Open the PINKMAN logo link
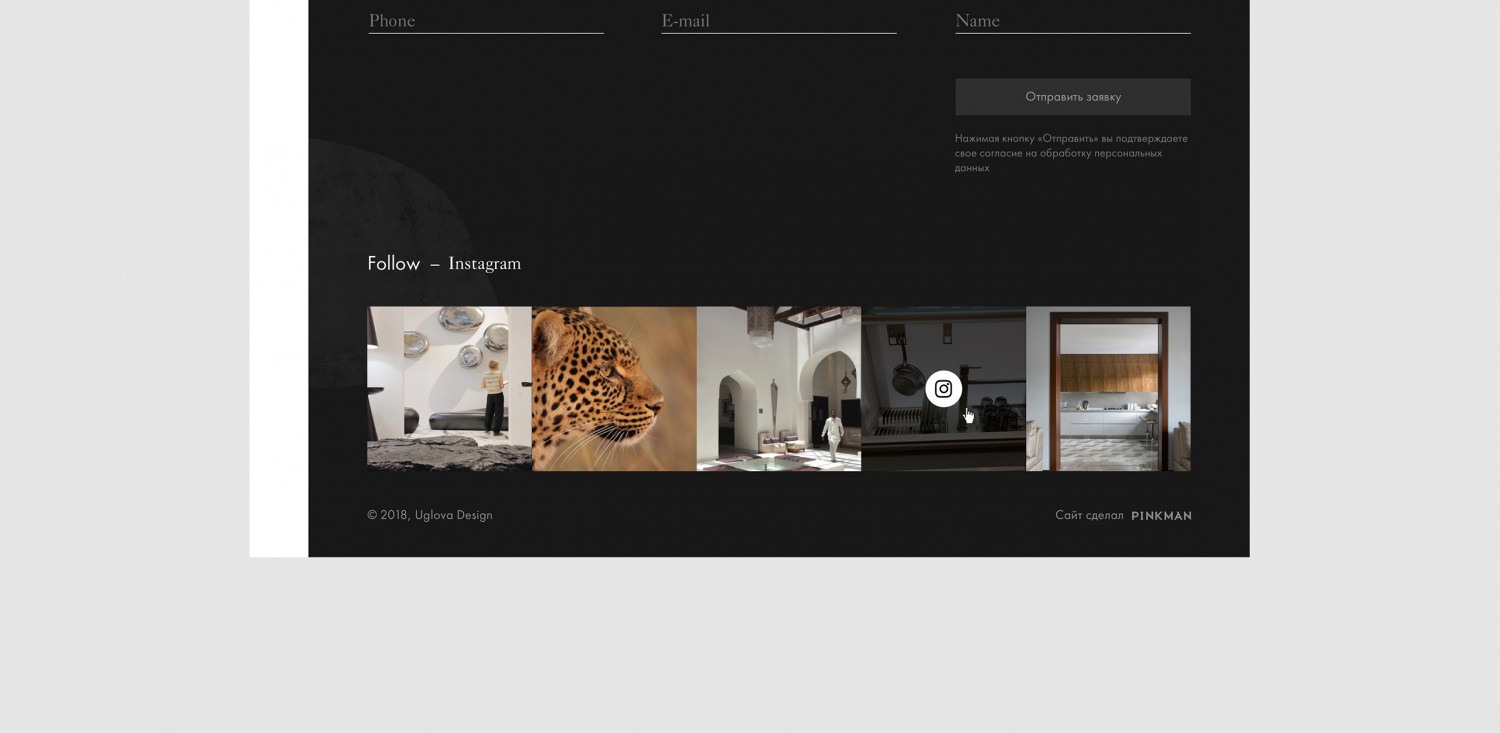The height and width of the screenshot is (733, 1500). (1161, 516)
